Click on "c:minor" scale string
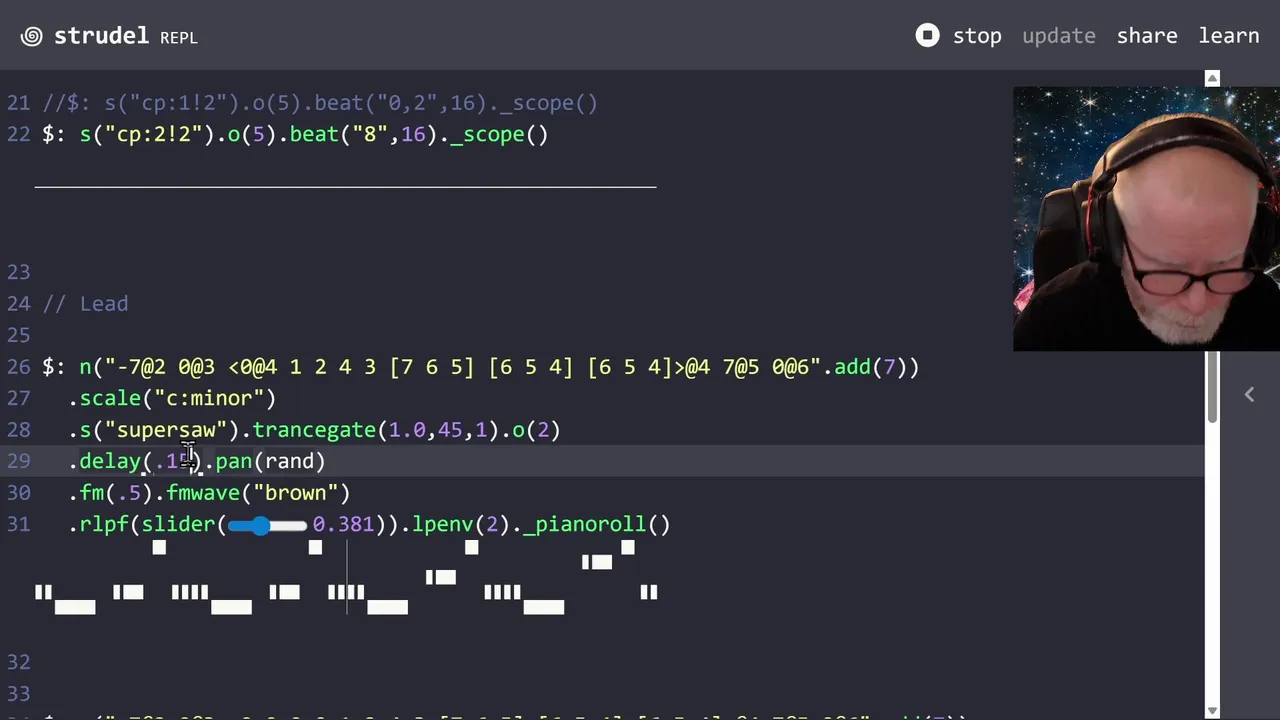The image size is (1280, 720). (209, 398)
